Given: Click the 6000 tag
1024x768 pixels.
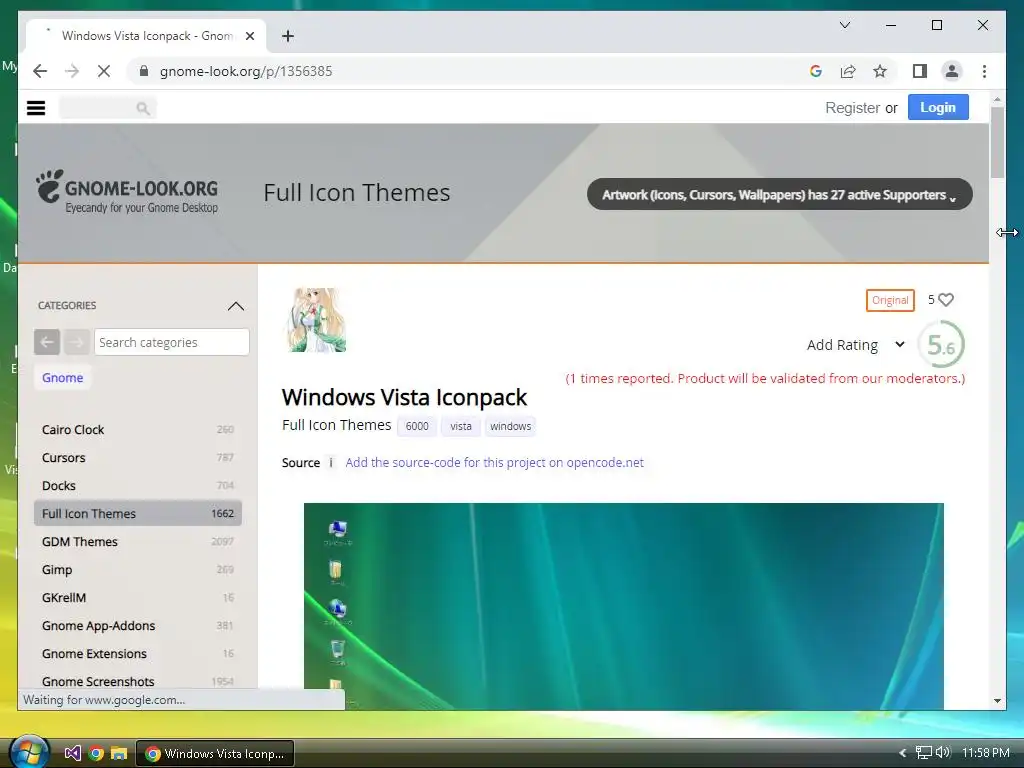Looking at the screenshot, I should [417, 426].
